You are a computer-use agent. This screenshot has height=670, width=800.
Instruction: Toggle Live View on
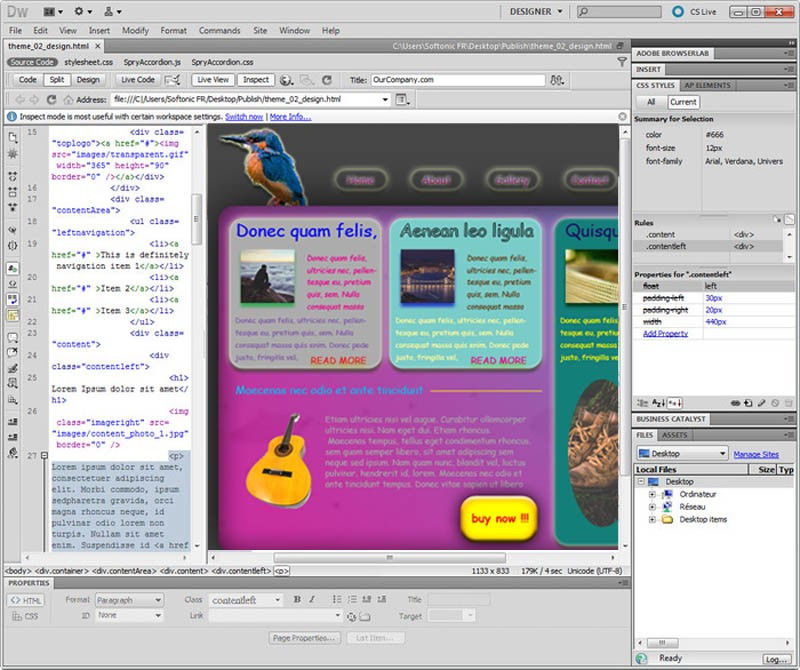click(x=213, y=80)
